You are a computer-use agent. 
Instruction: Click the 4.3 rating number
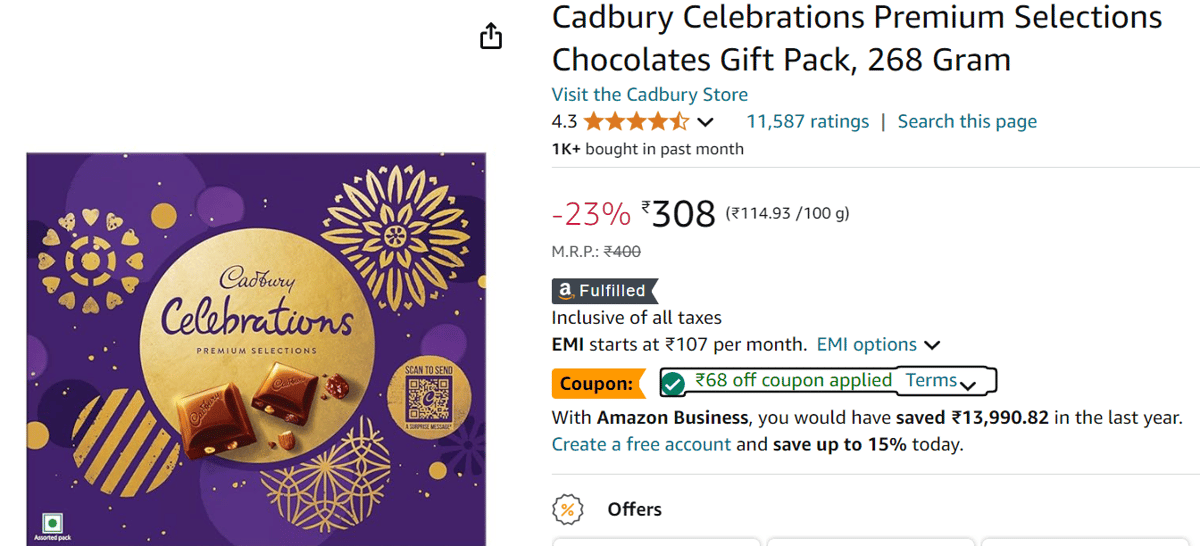pos(564,122)
